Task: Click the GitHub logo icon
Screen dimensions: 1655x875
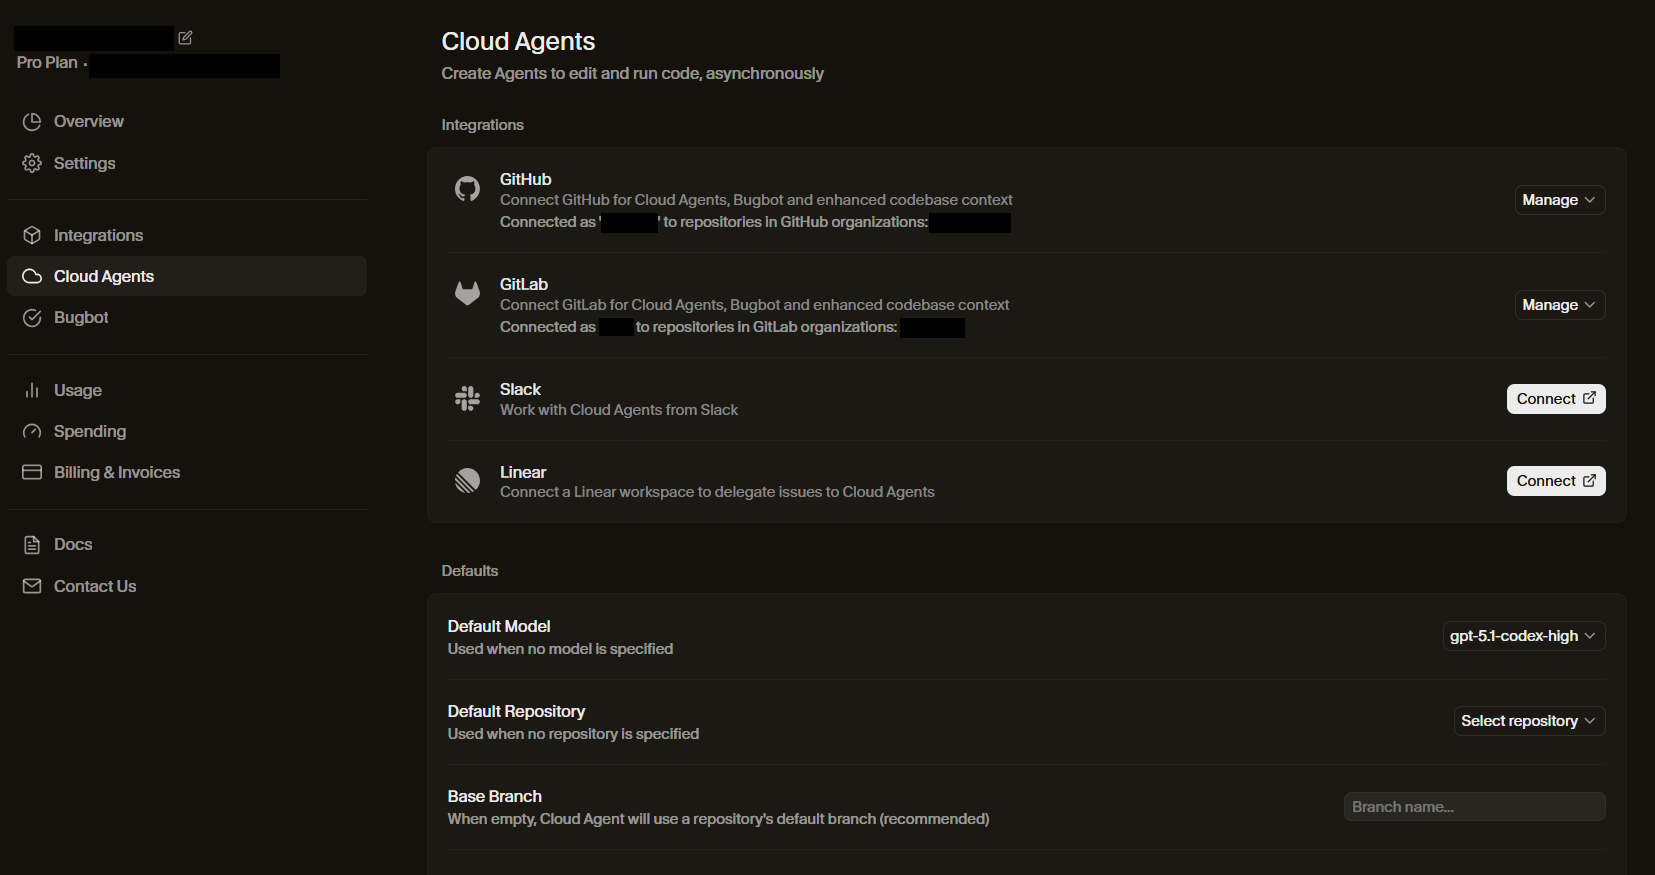Action: (x=467, y=189)
